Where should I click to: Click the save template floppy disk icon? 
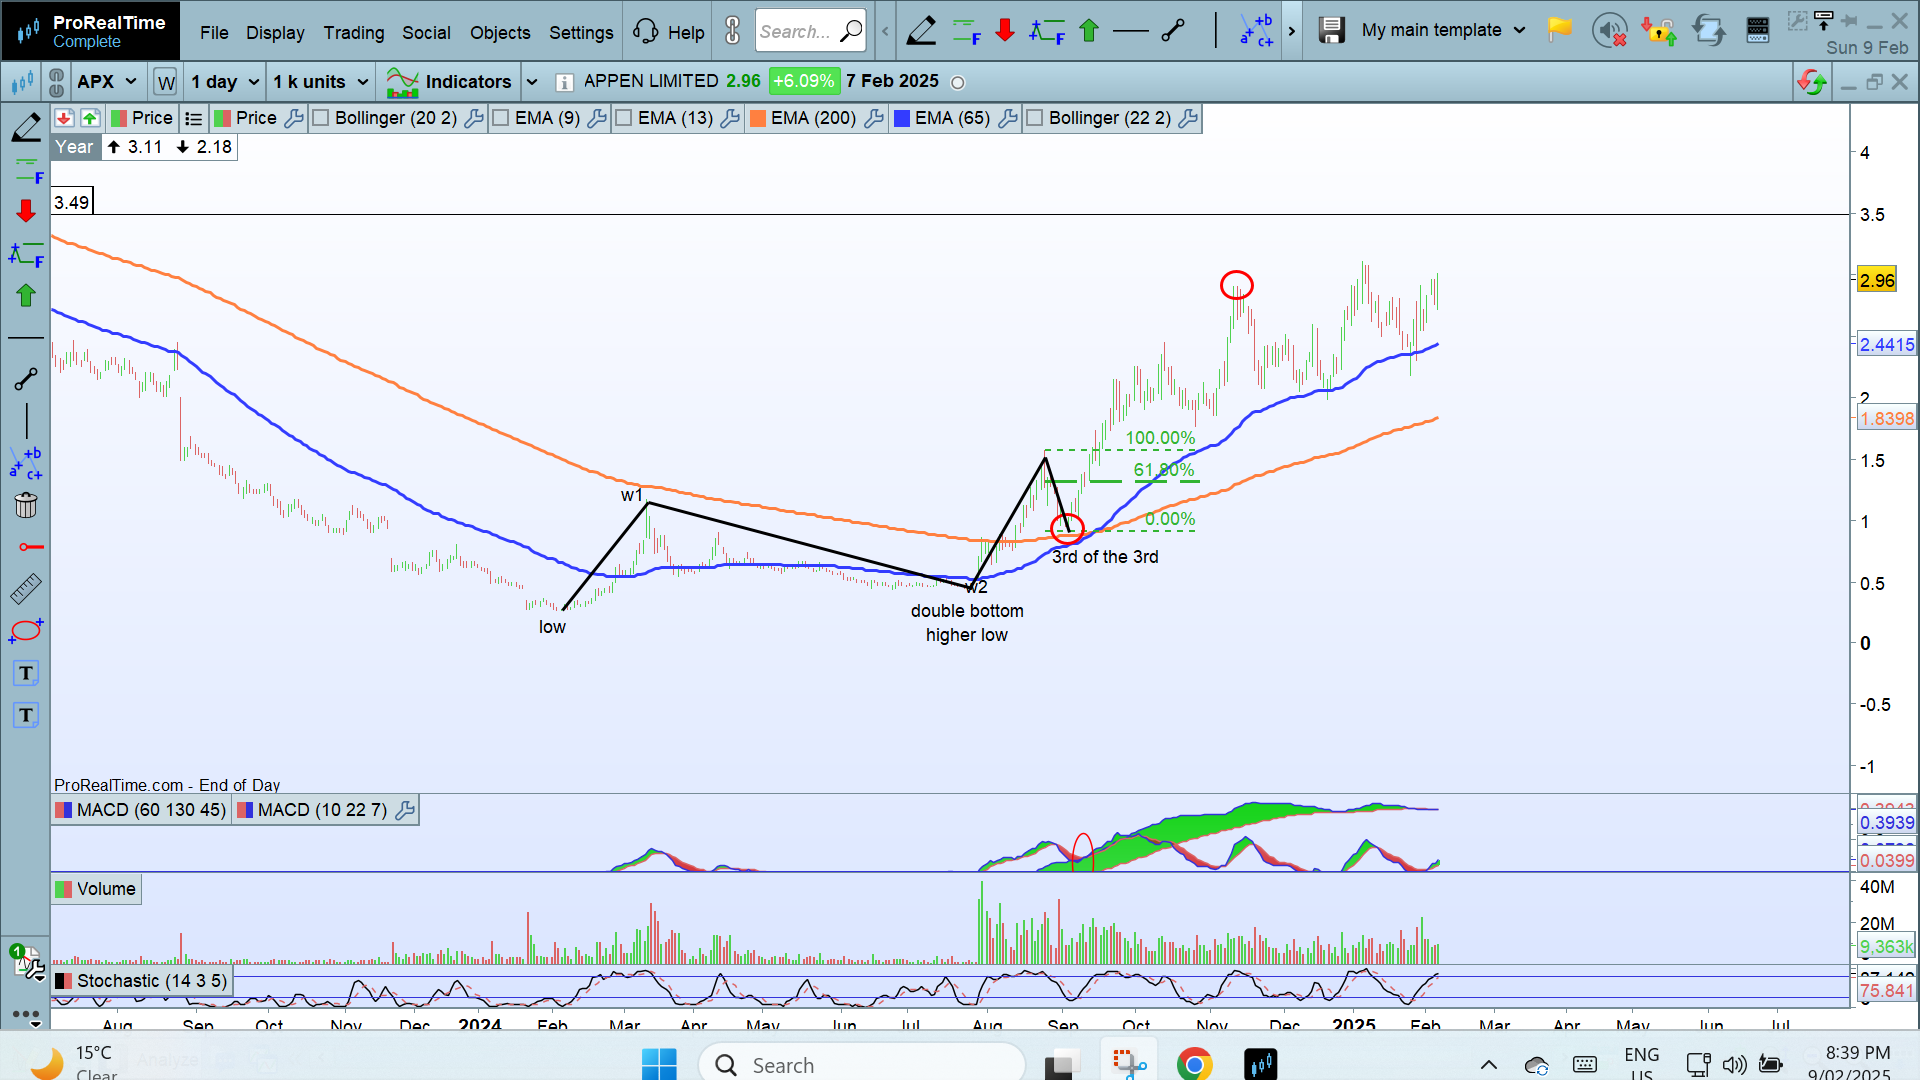coord(1331,30)
